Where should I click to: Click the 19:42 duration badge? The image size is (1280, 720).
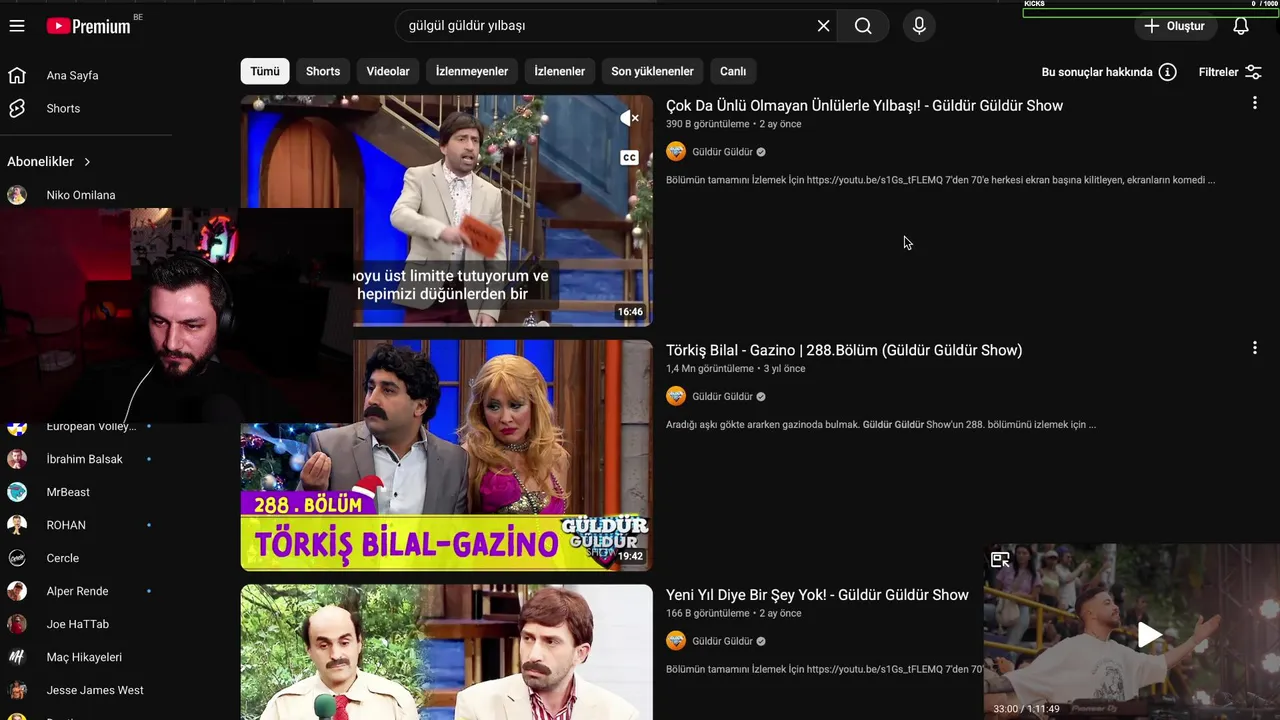tap(630, 556)
